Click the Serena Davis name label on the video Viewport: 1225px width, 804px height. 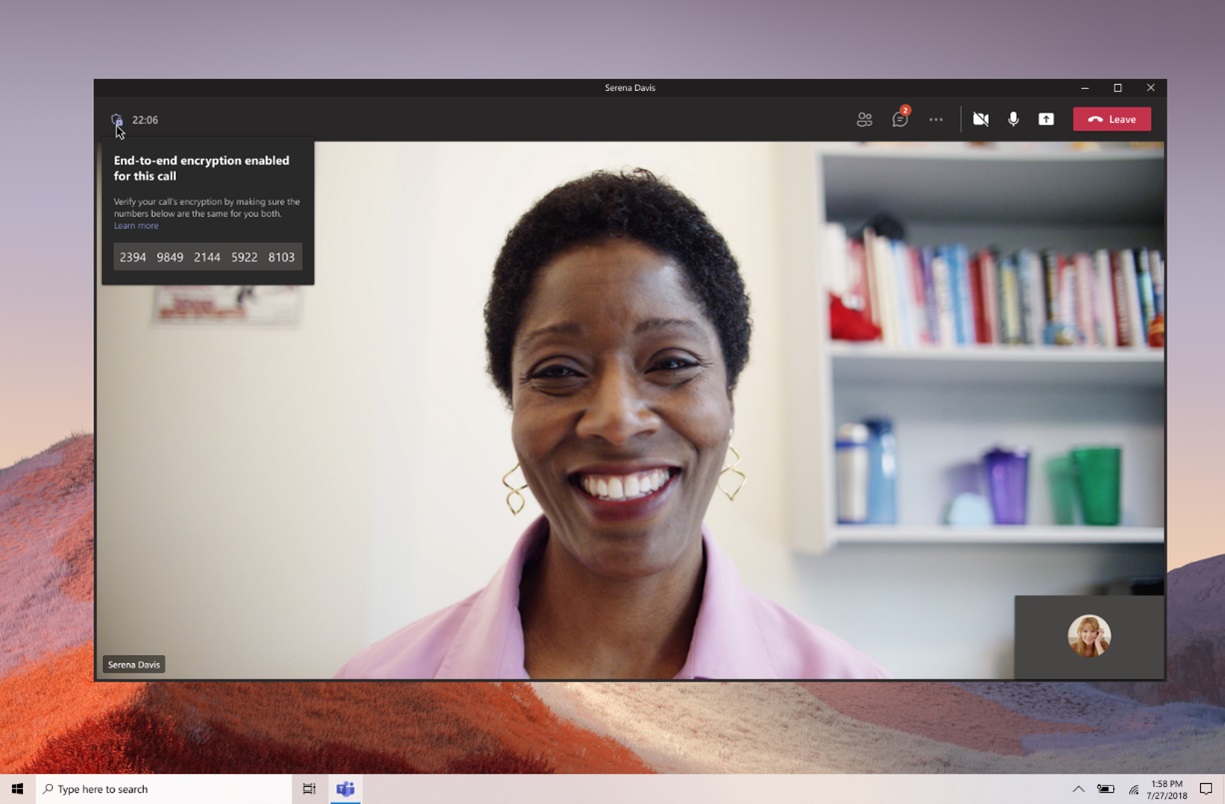coord(134,664)
